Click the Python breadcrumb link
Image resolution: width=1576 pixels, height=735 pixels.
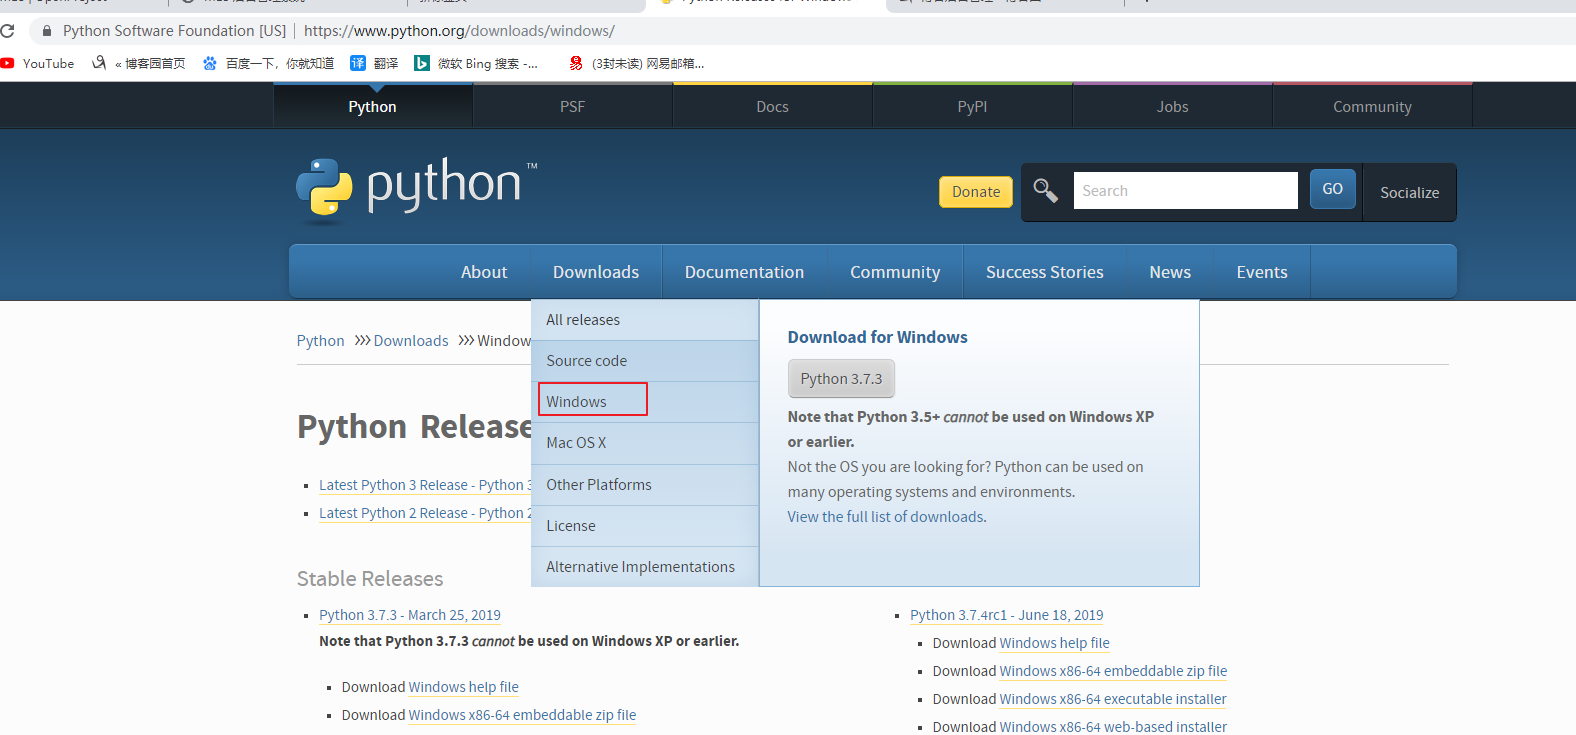pos(320,341)
